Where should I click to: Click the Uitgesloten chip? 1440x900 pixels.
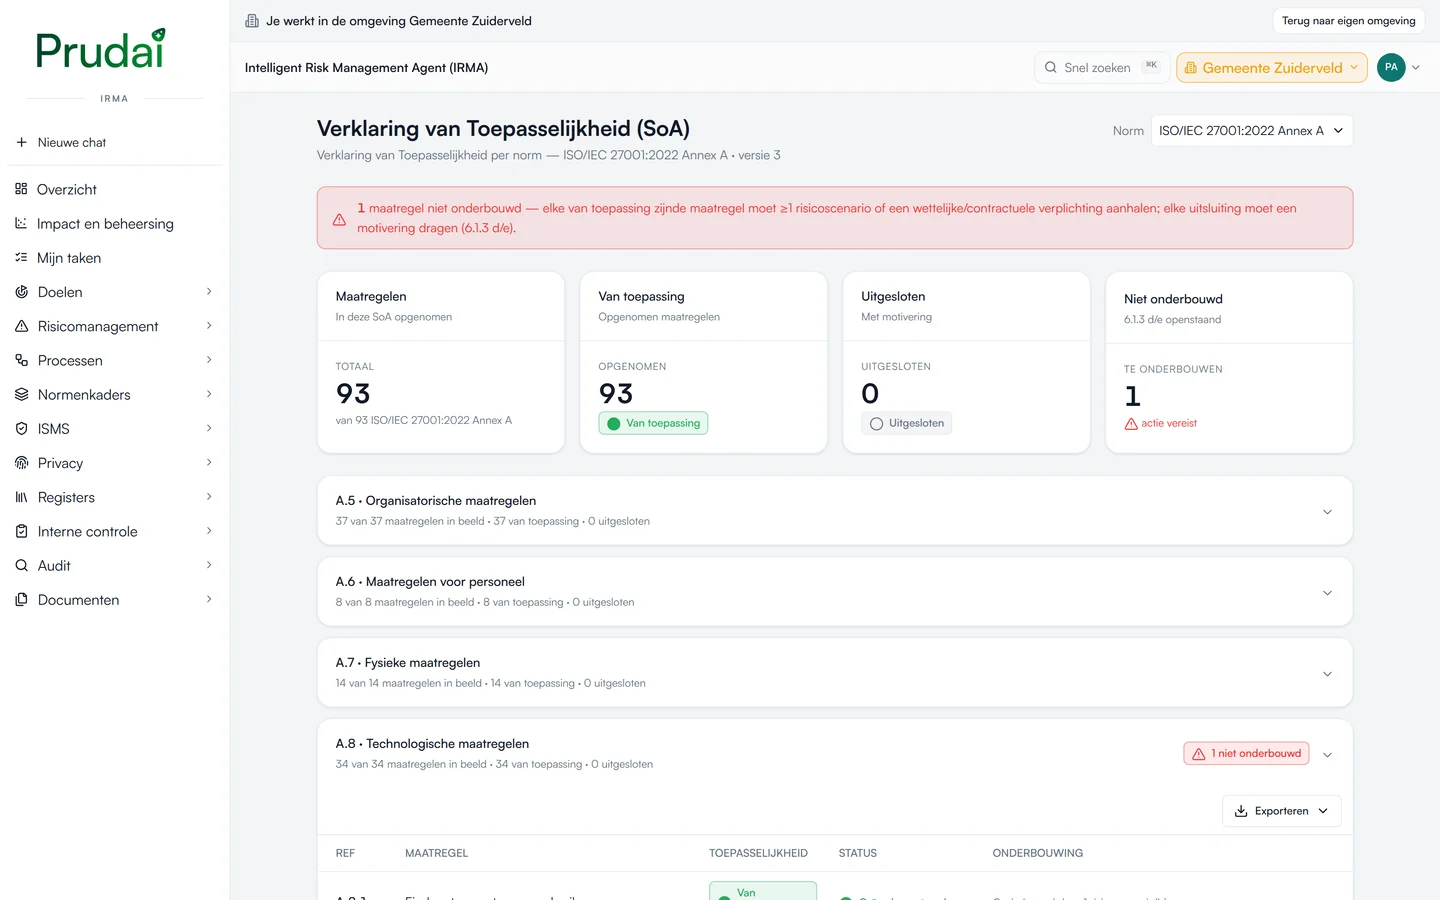coord(906,423)
